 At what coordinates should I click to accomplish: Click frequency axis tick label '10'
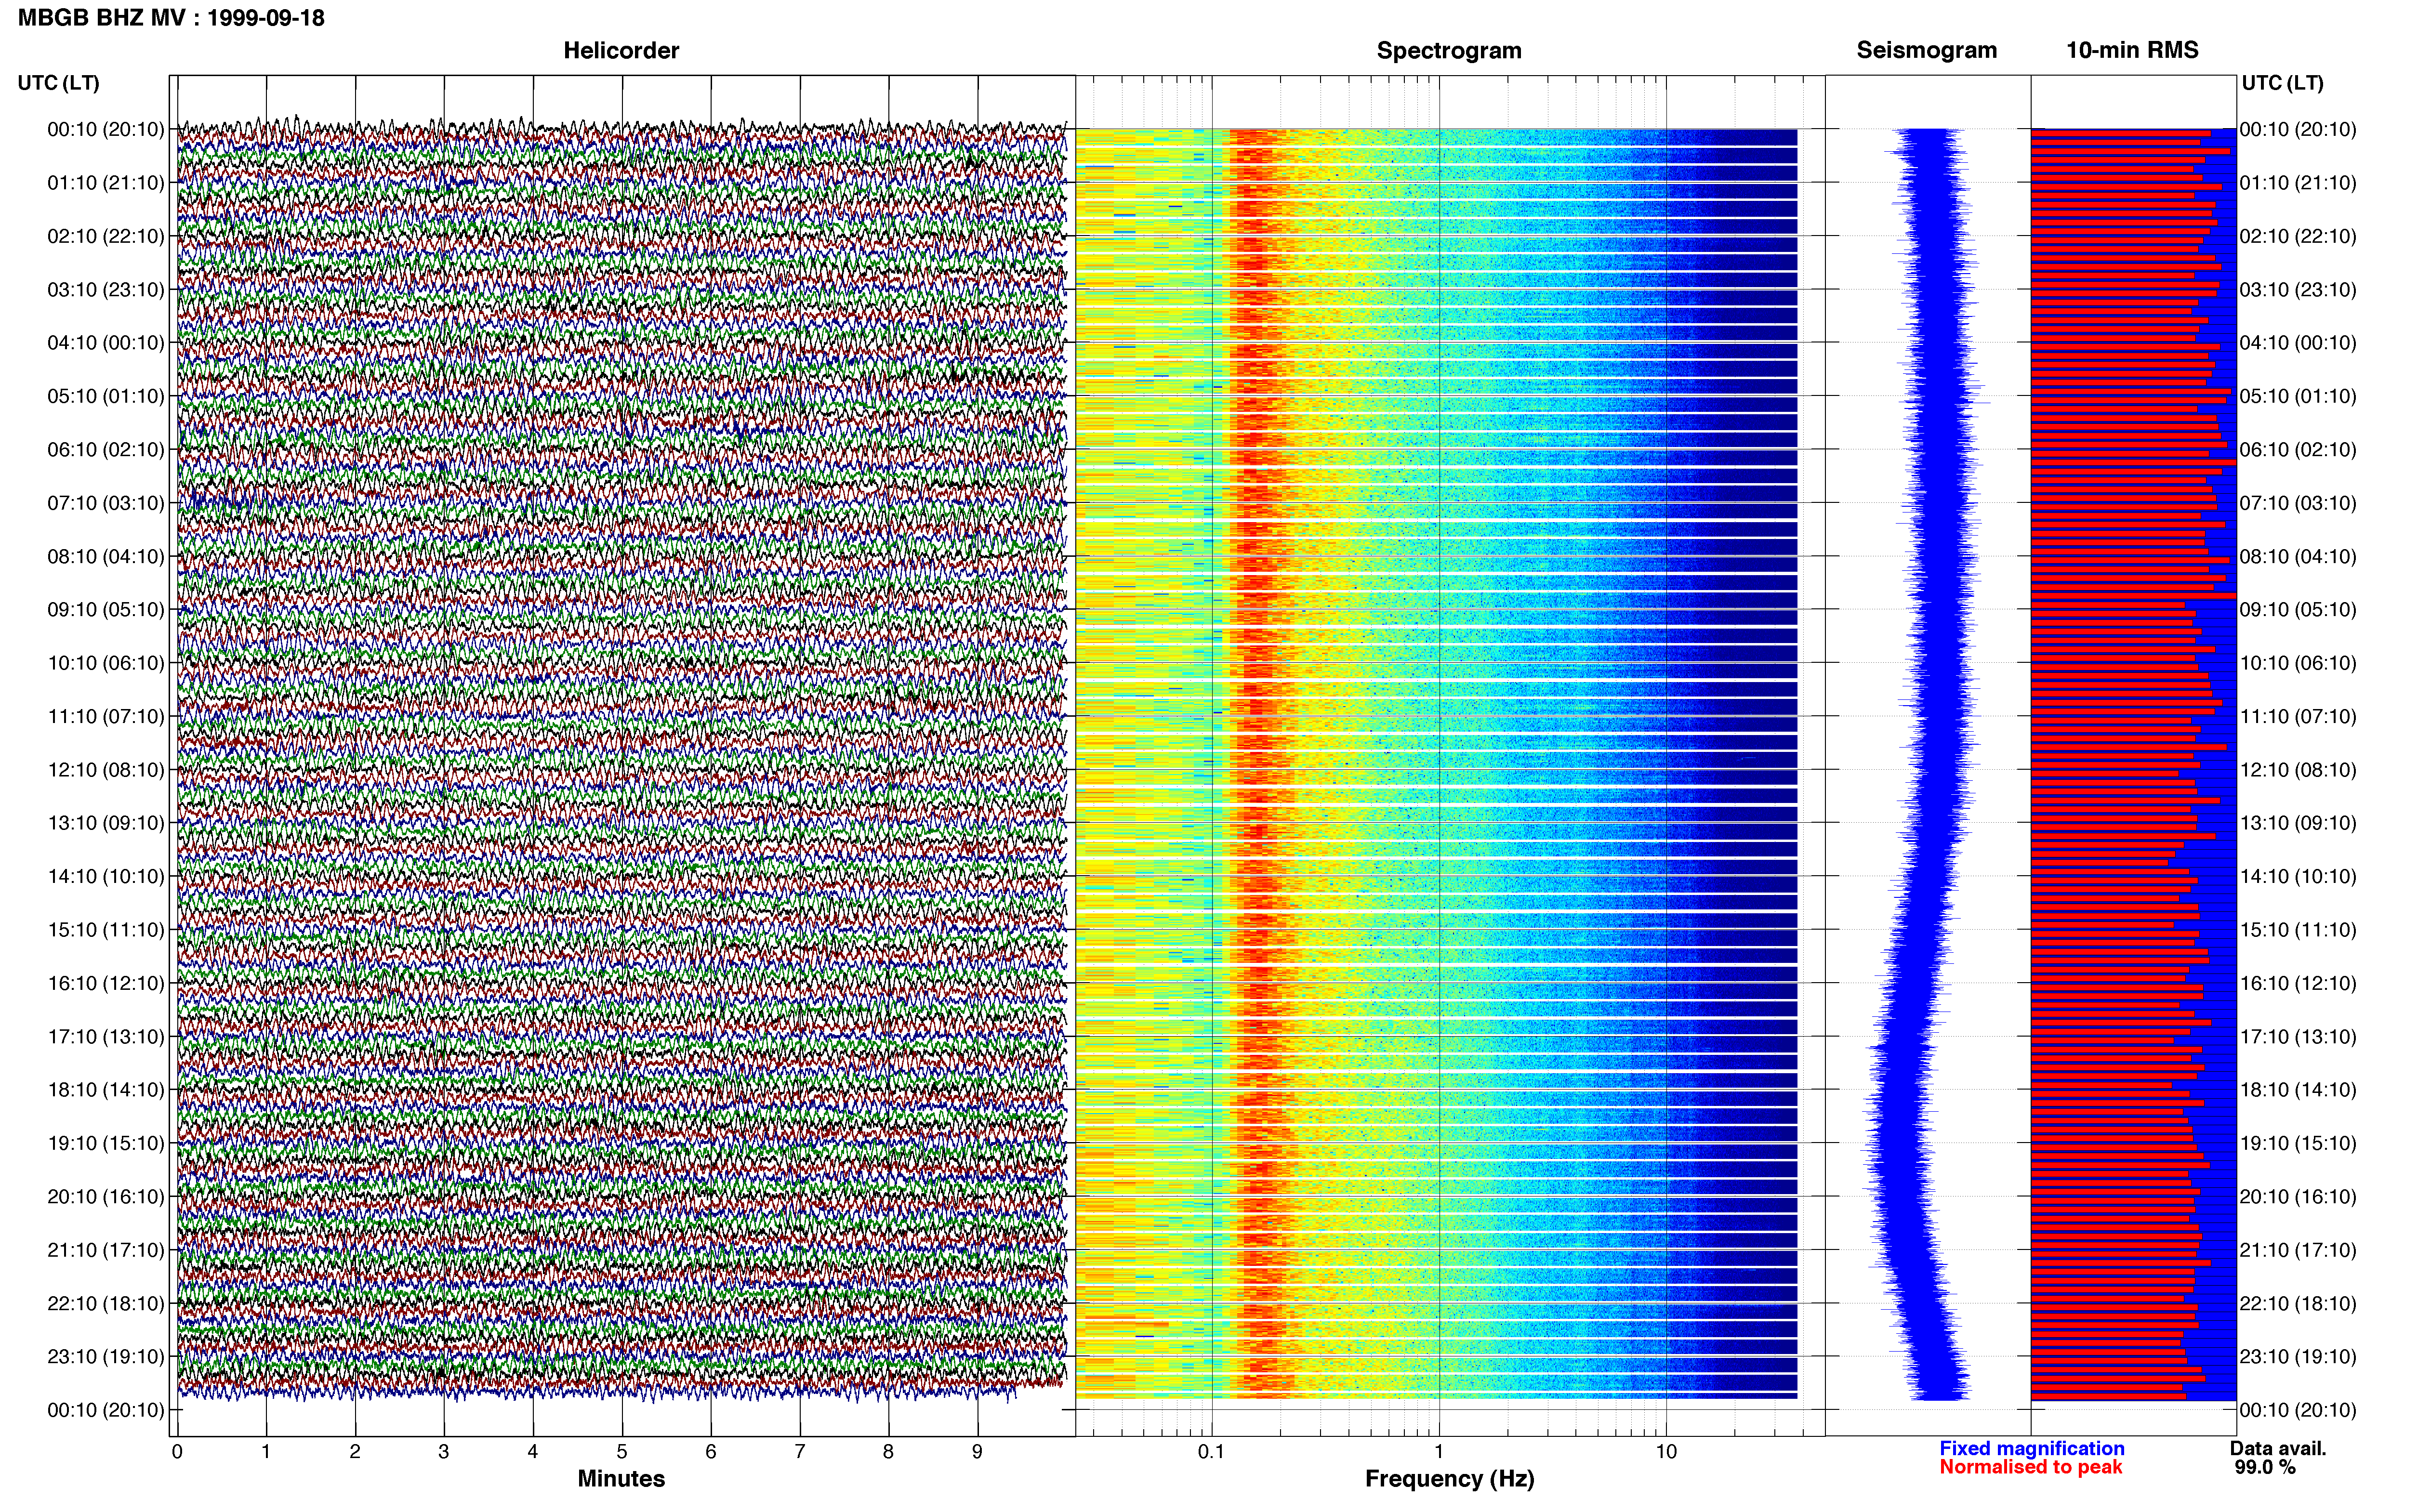[1666, 1452]
